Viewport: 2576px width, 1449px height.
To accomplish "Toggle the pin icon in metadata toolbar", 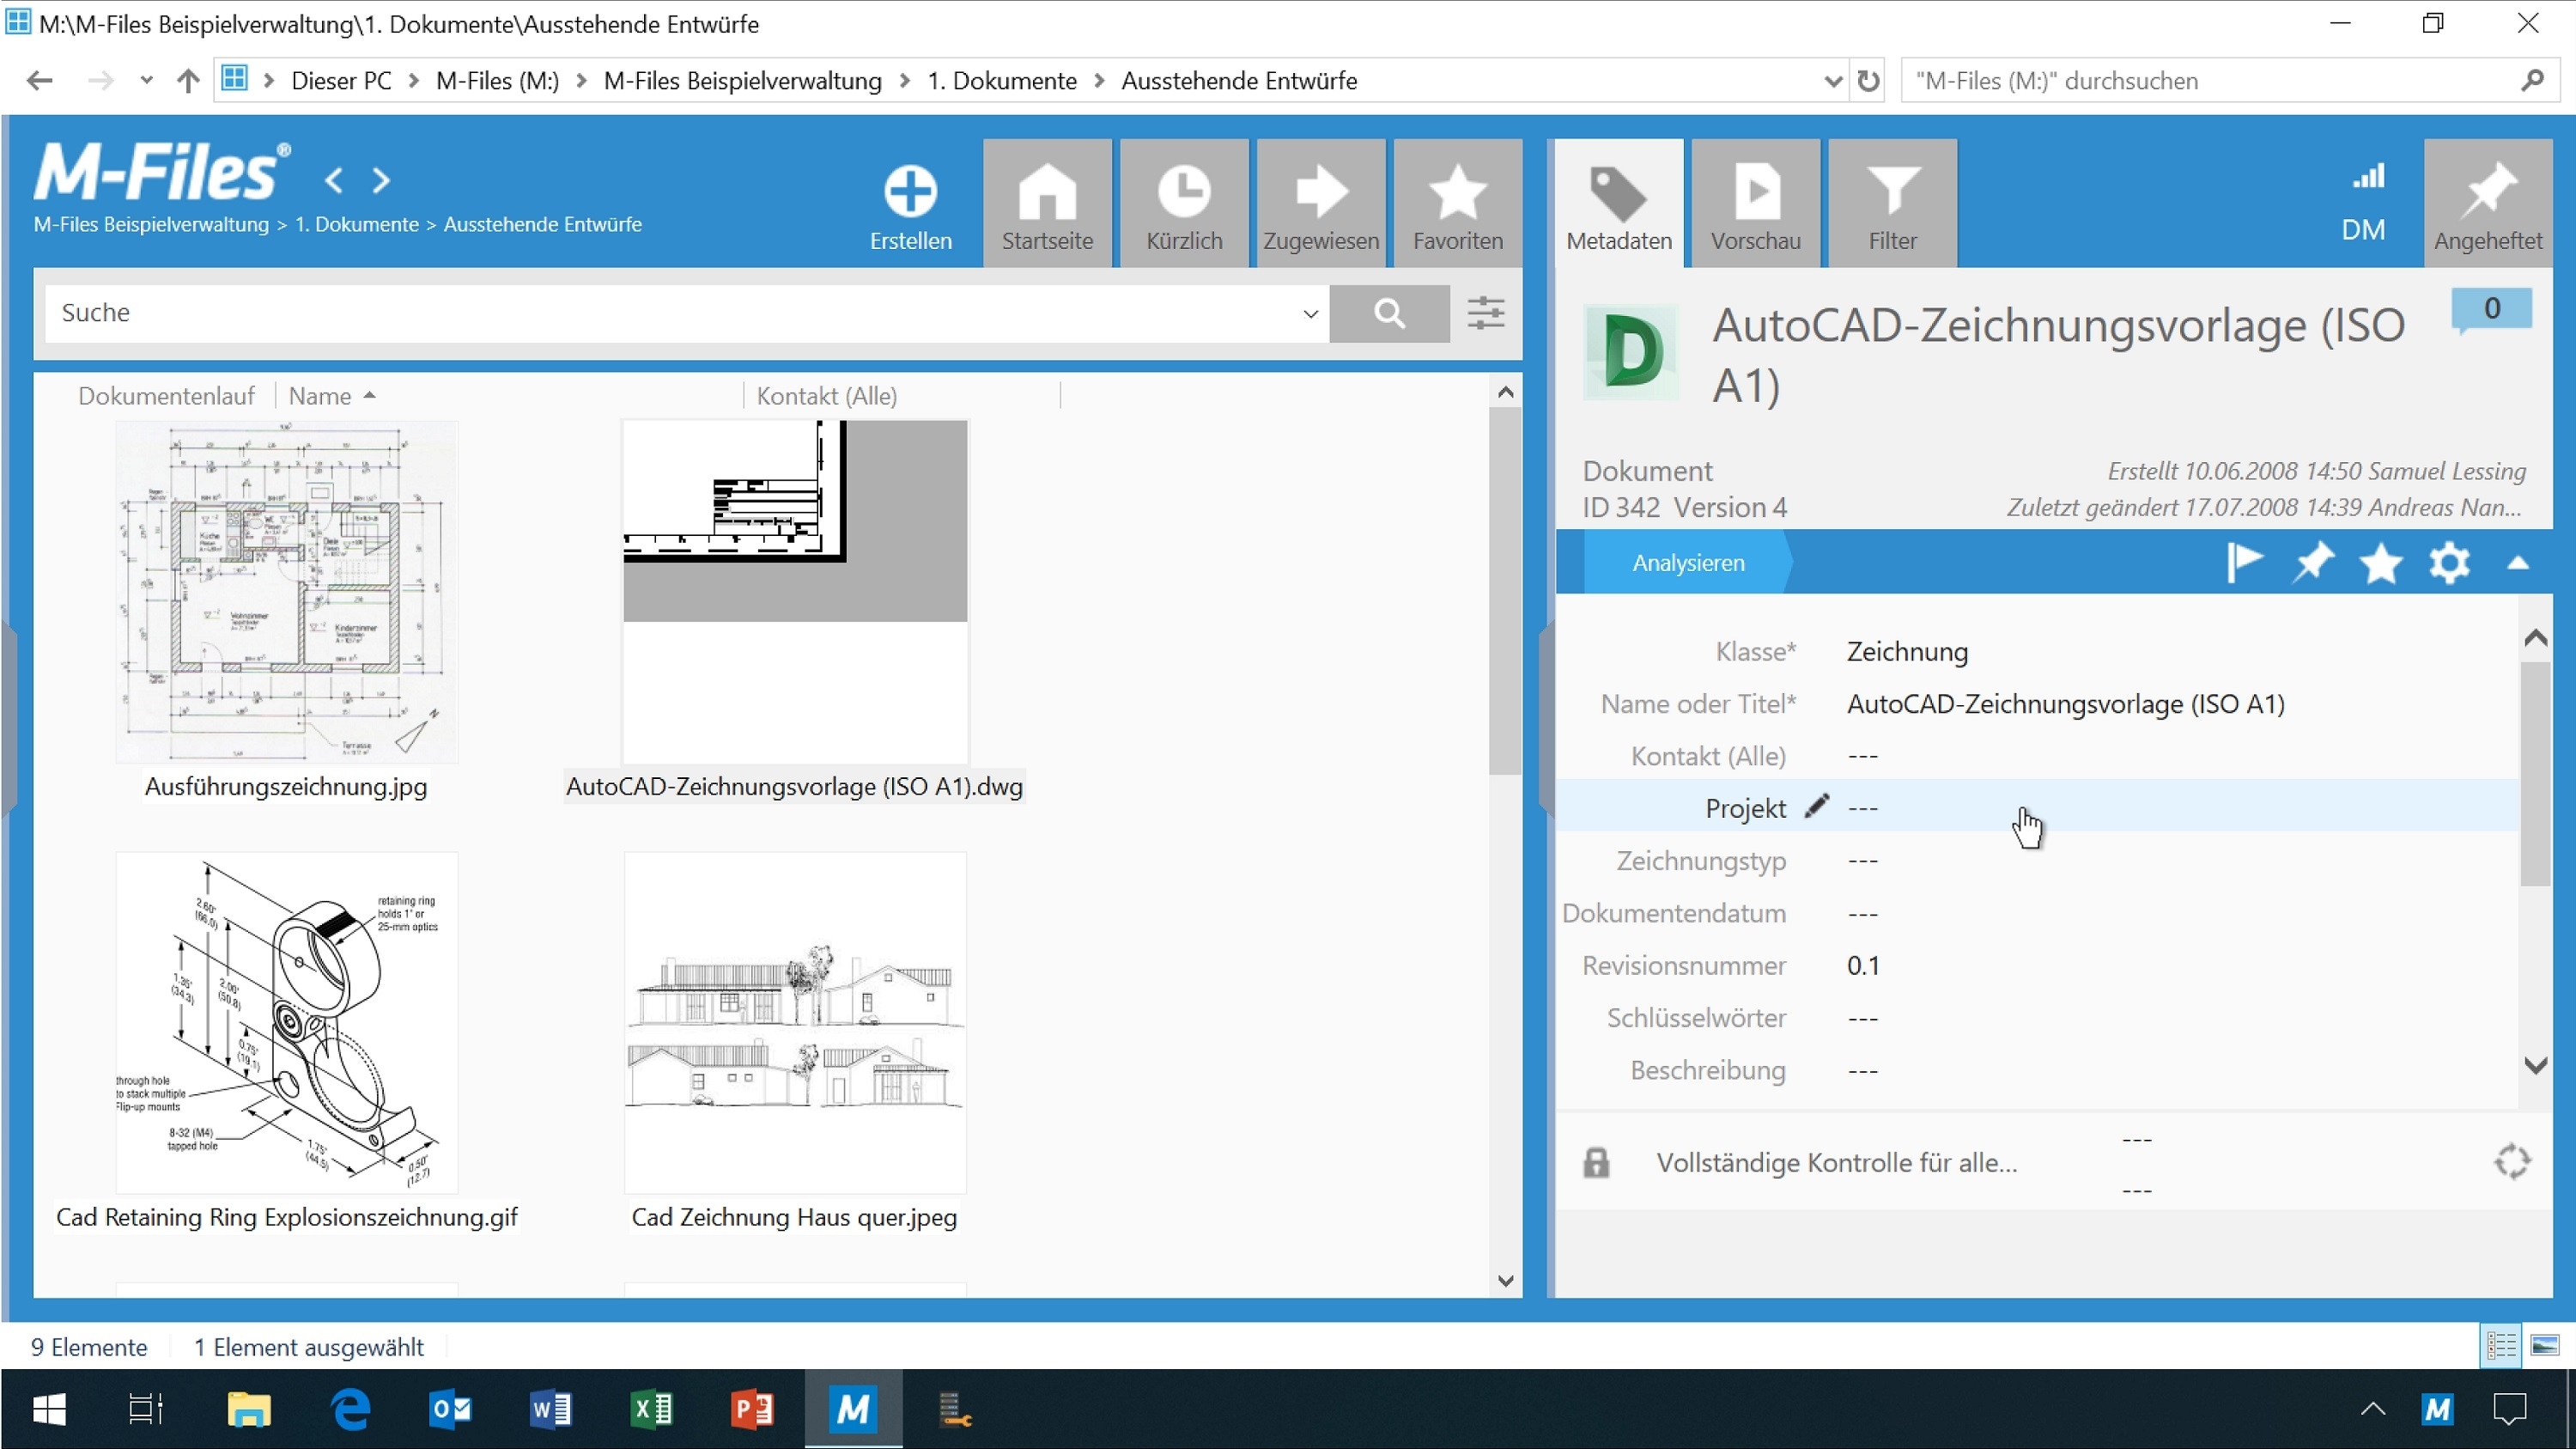I will 2313,563.
